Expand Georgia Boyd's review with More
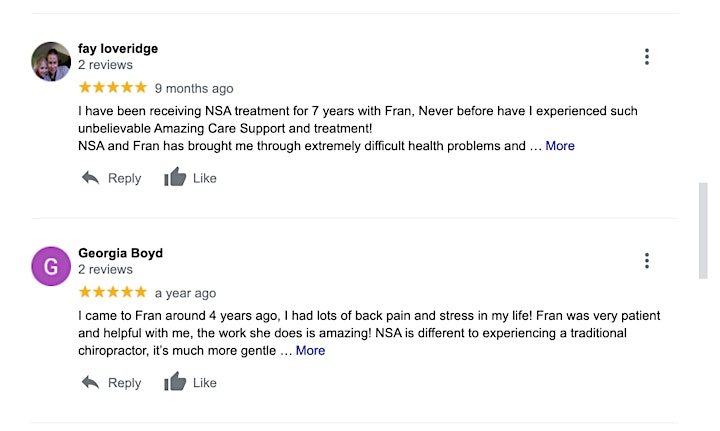The image size is (720, 431). (310, 351)
